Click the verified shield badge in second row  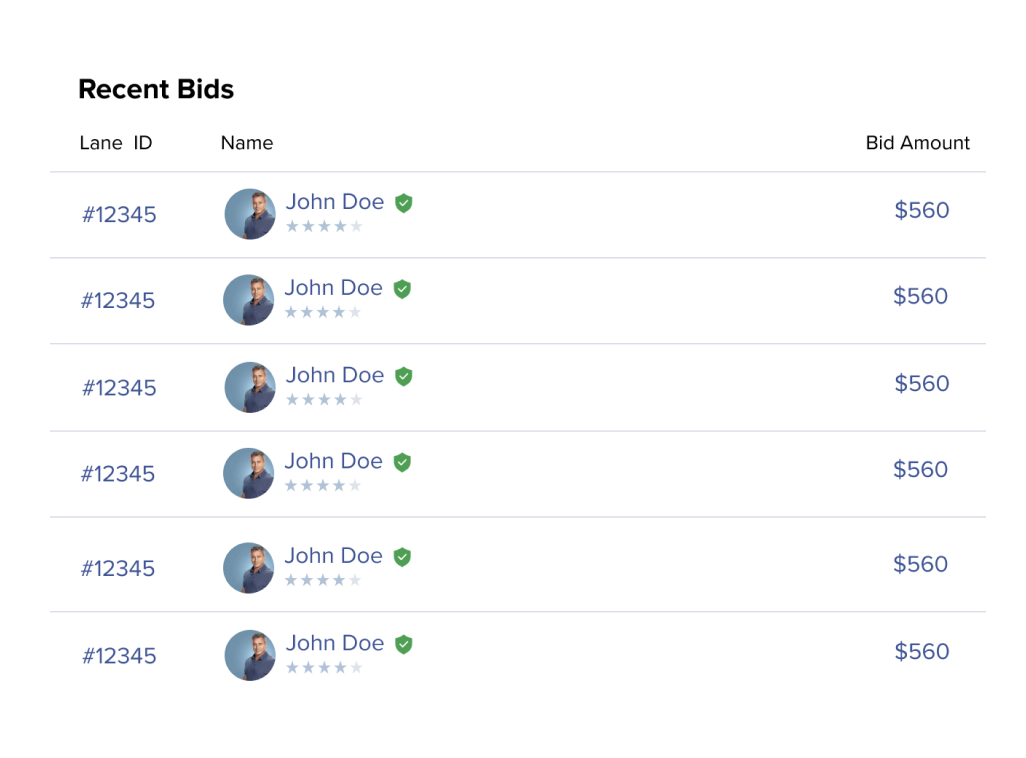(x=402, y=289)
